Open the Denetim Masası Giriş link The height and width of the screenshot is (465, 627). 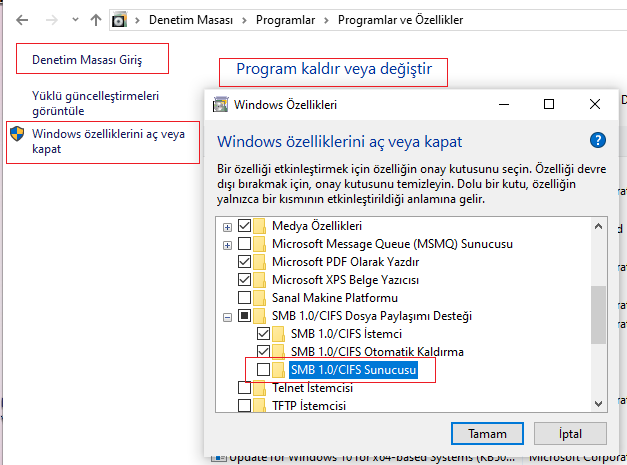(87, 60)
